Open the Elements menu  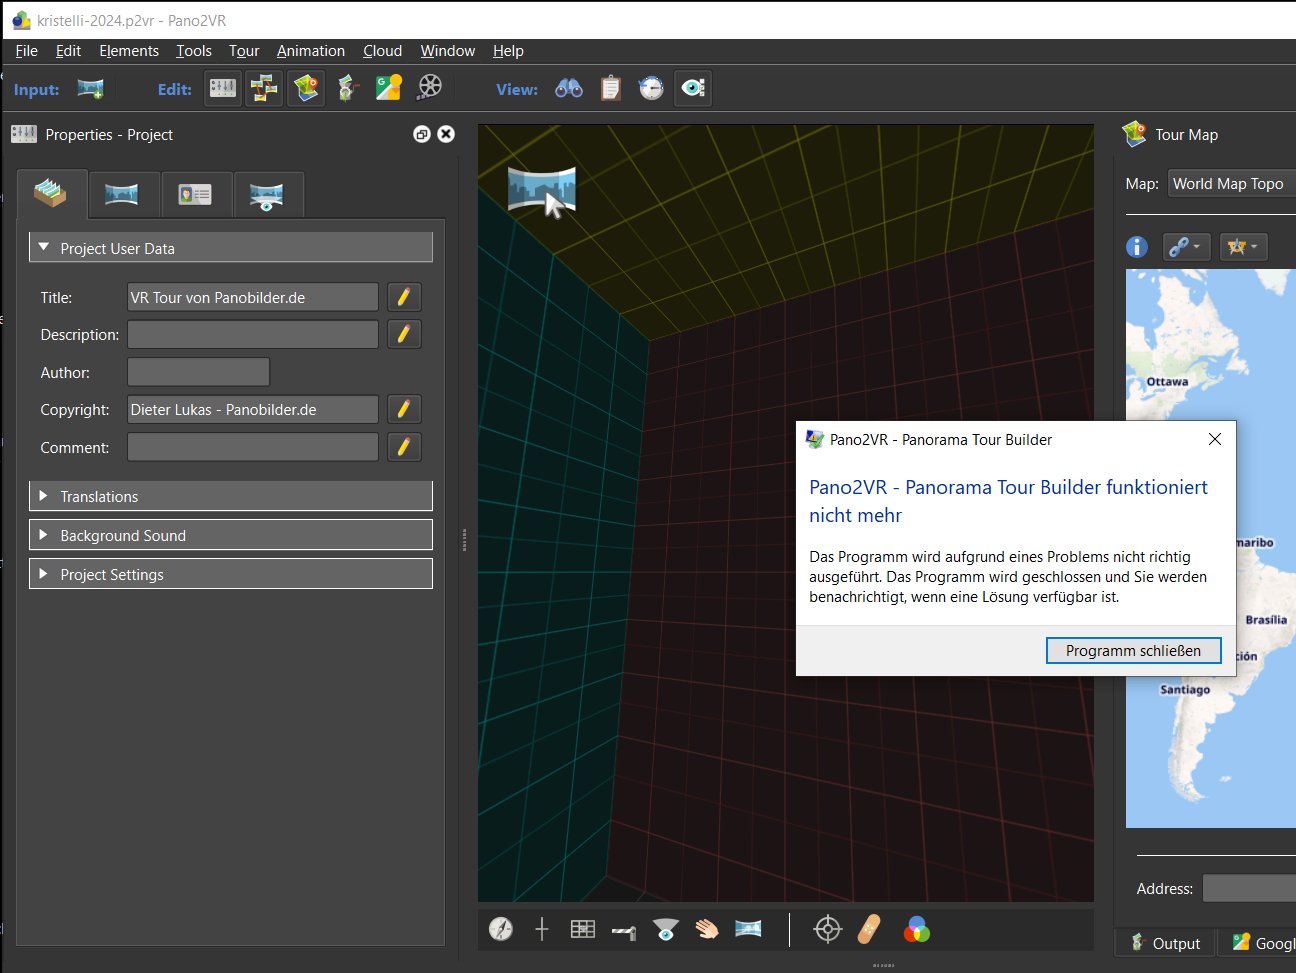128,51
